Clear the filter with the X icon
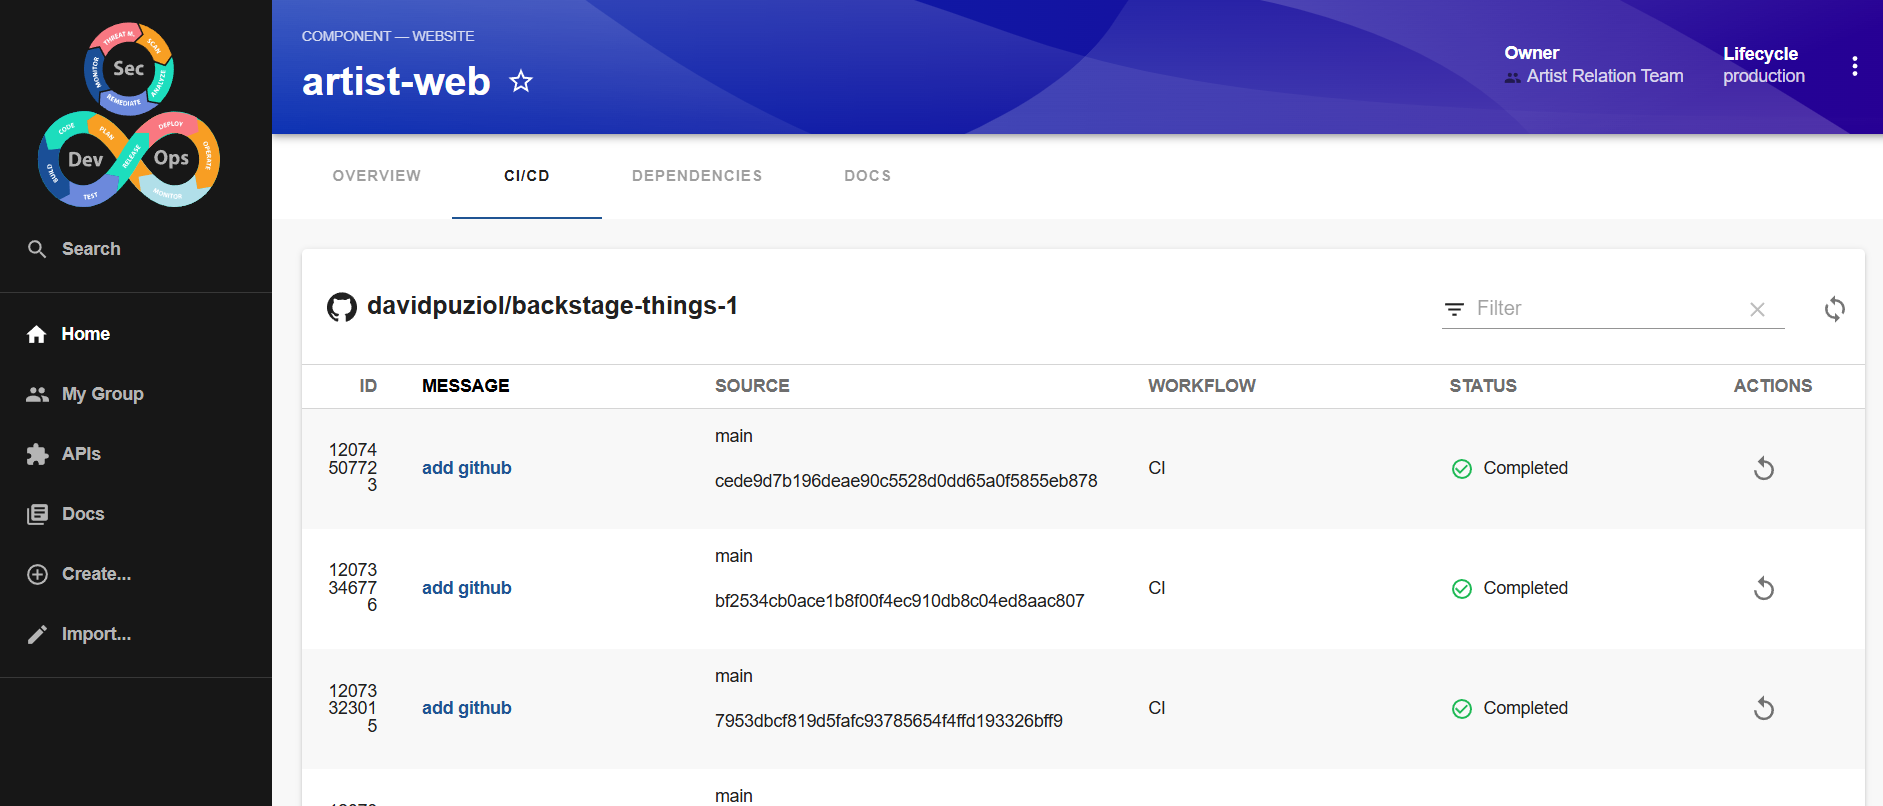The height and width of the screenshot is (806, 1883). tap(1757, 310)
